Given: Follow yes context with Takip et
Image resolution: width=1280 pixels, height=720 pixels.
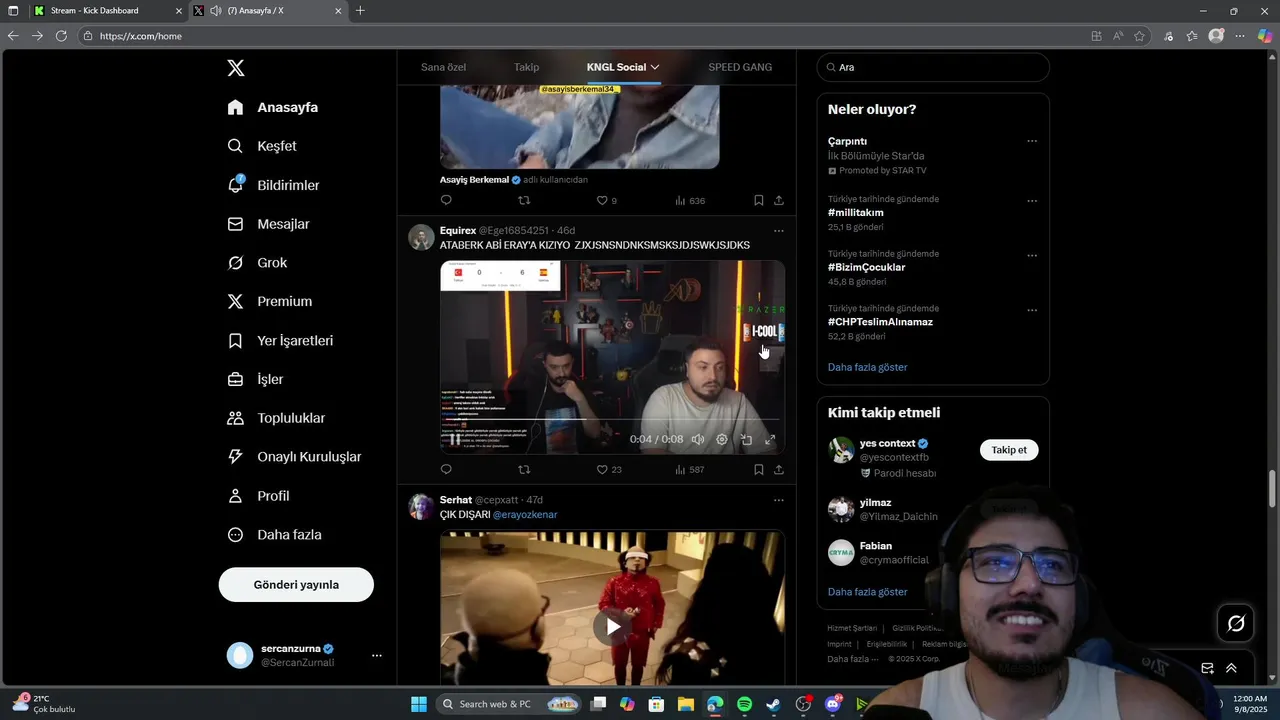Looking at the screenshot, I should [x=1009, y=450].
